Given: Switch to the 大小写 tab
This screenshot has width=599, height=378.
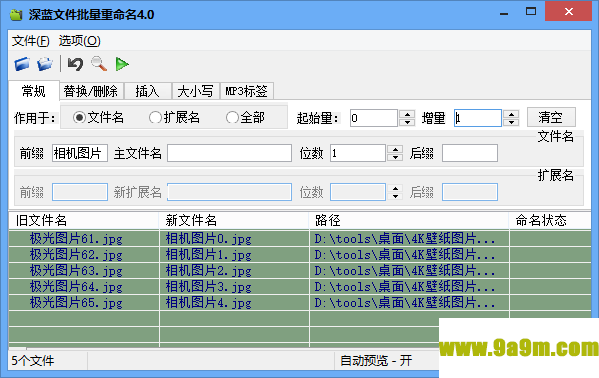Looking at the screenshot, I should 196,91.
